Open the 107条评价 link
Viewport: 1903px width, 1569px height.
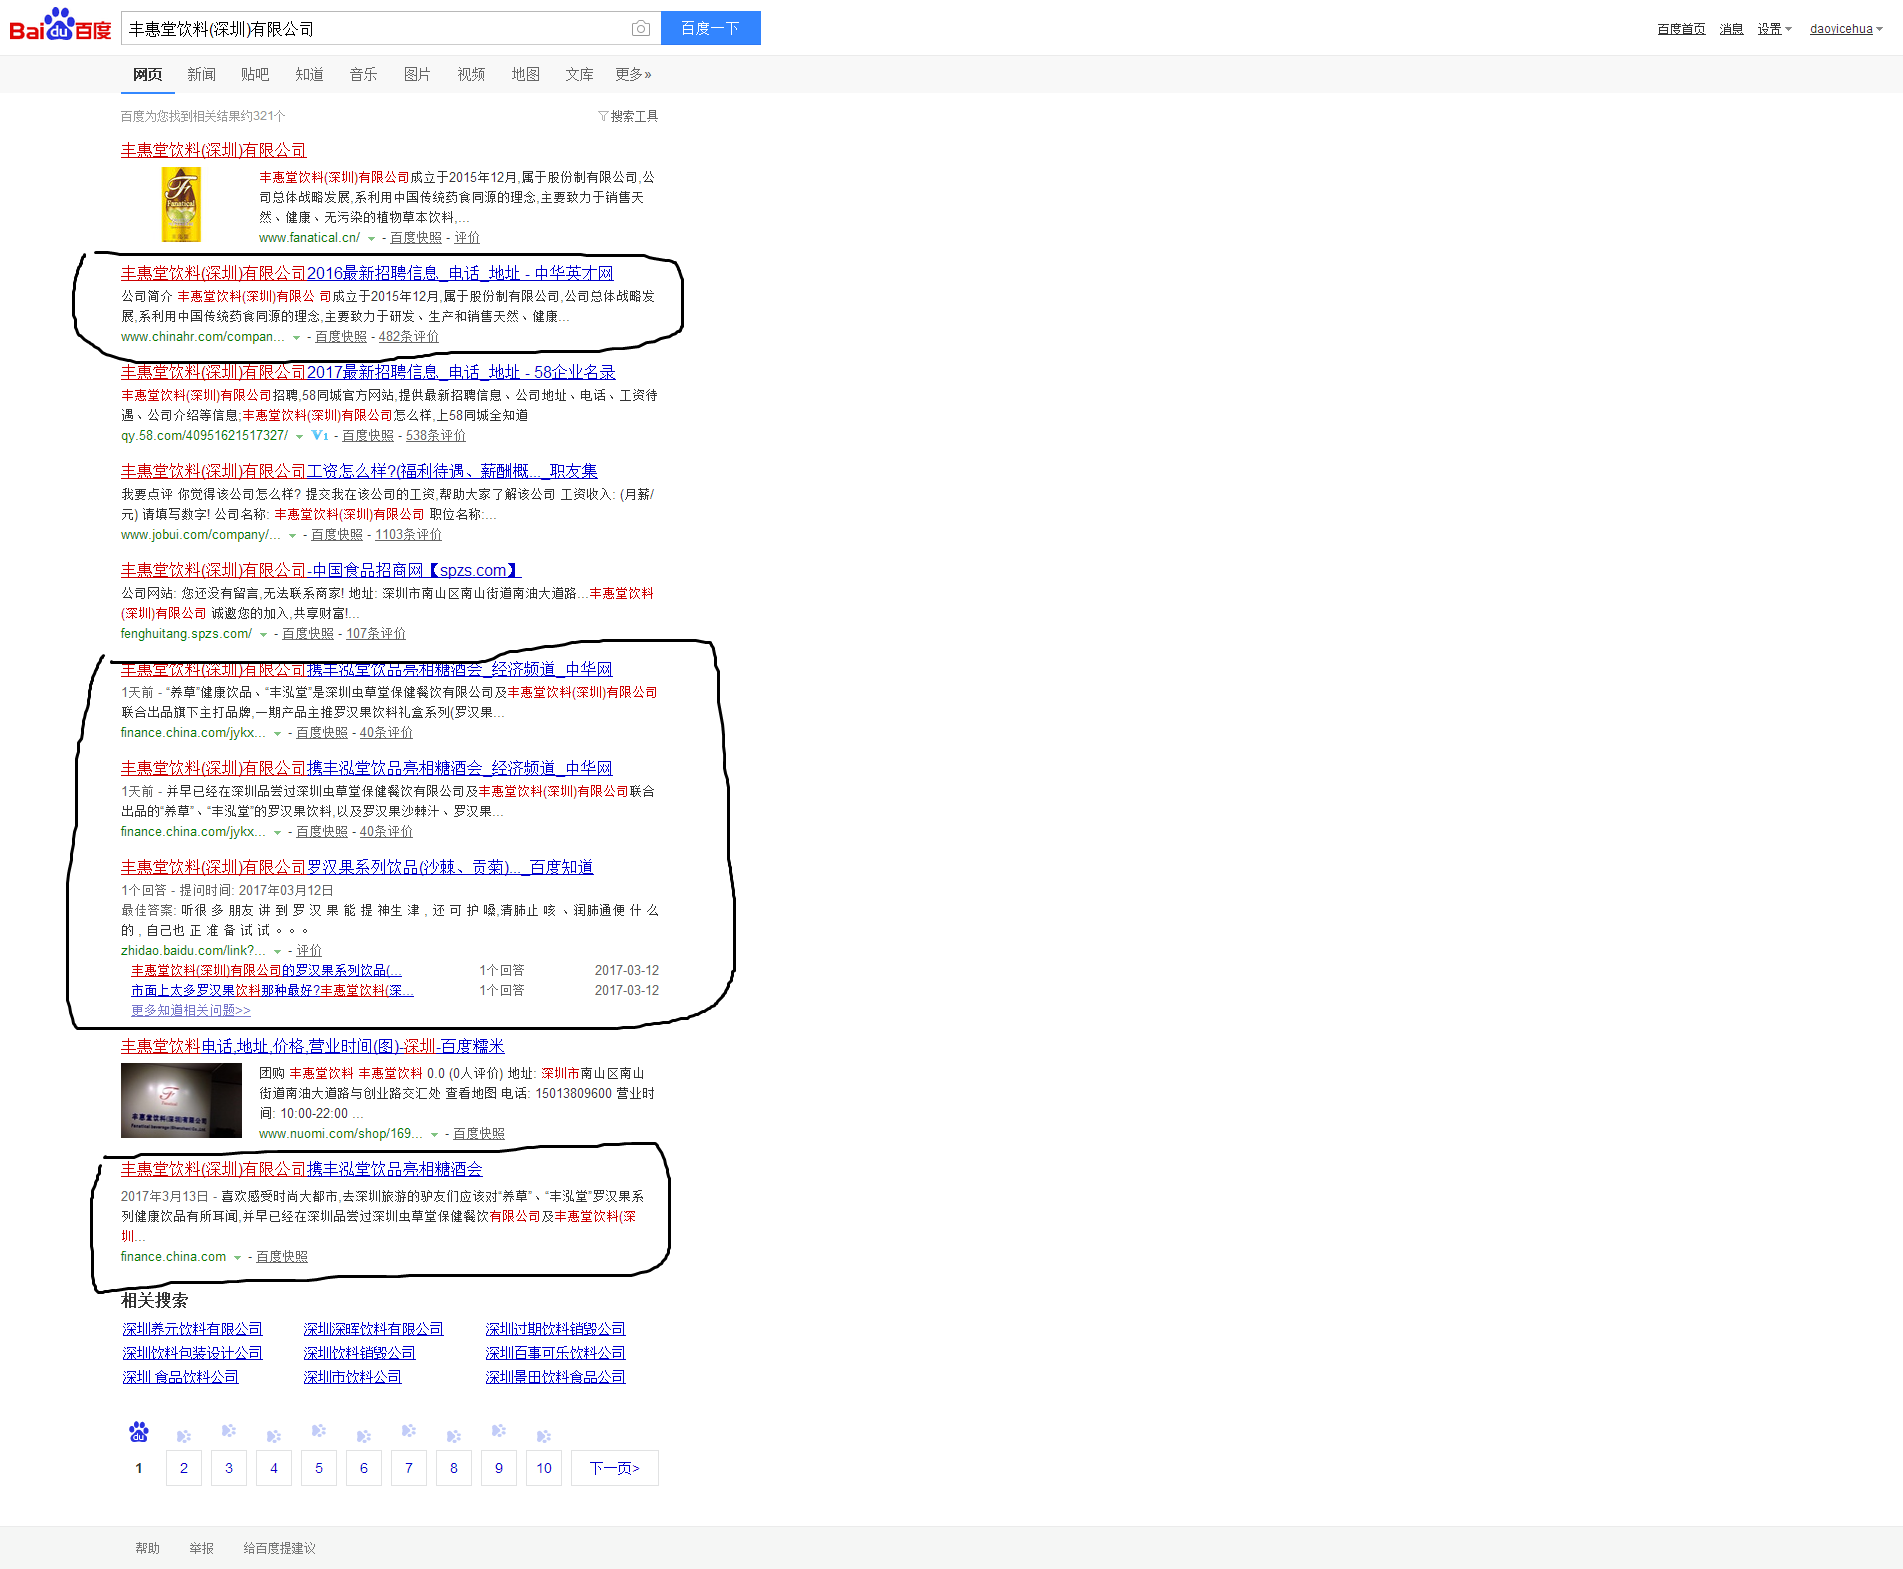click(x=375, y=634)
